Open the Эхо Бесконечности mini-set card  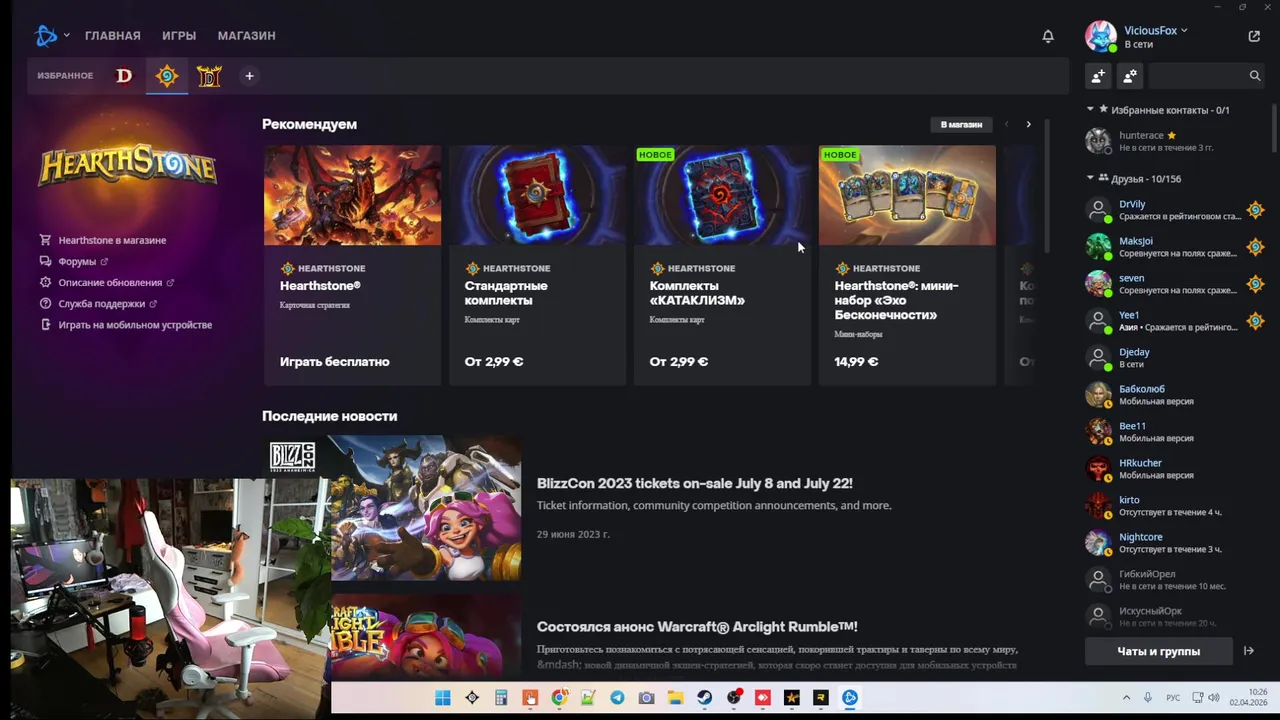pyautogui.click(x=907, y=265)
